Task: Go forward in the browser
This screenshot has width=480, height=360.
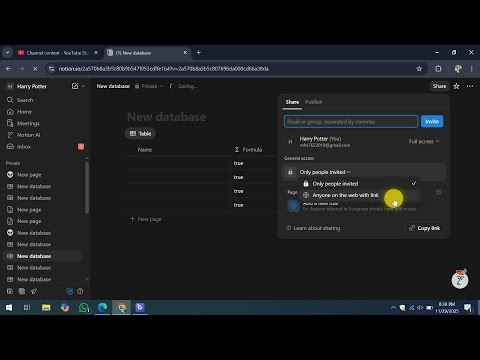Action: pyautogui.click(x=22, y=69)
